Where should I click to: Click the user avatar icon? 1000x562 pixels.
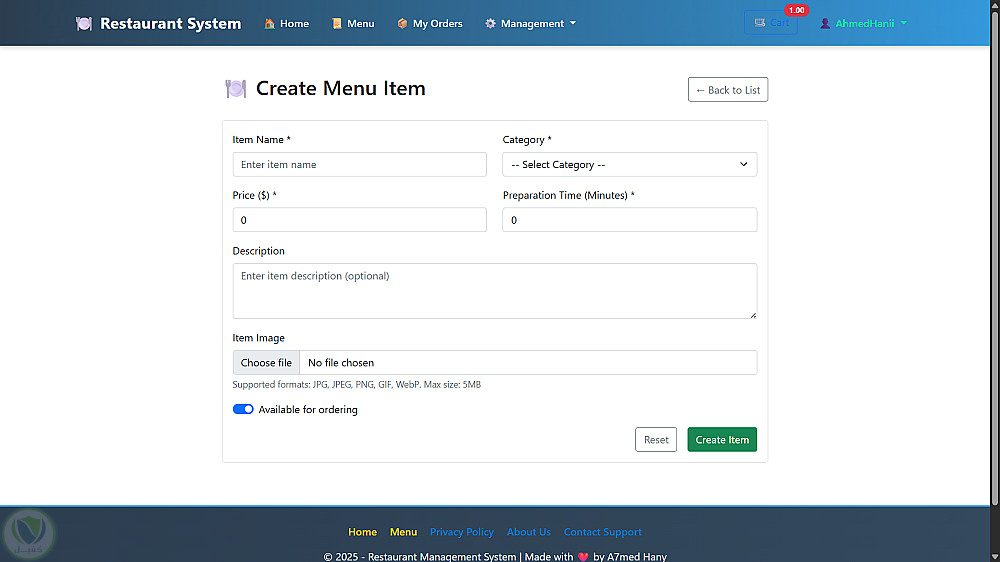(x=826, y=23)
